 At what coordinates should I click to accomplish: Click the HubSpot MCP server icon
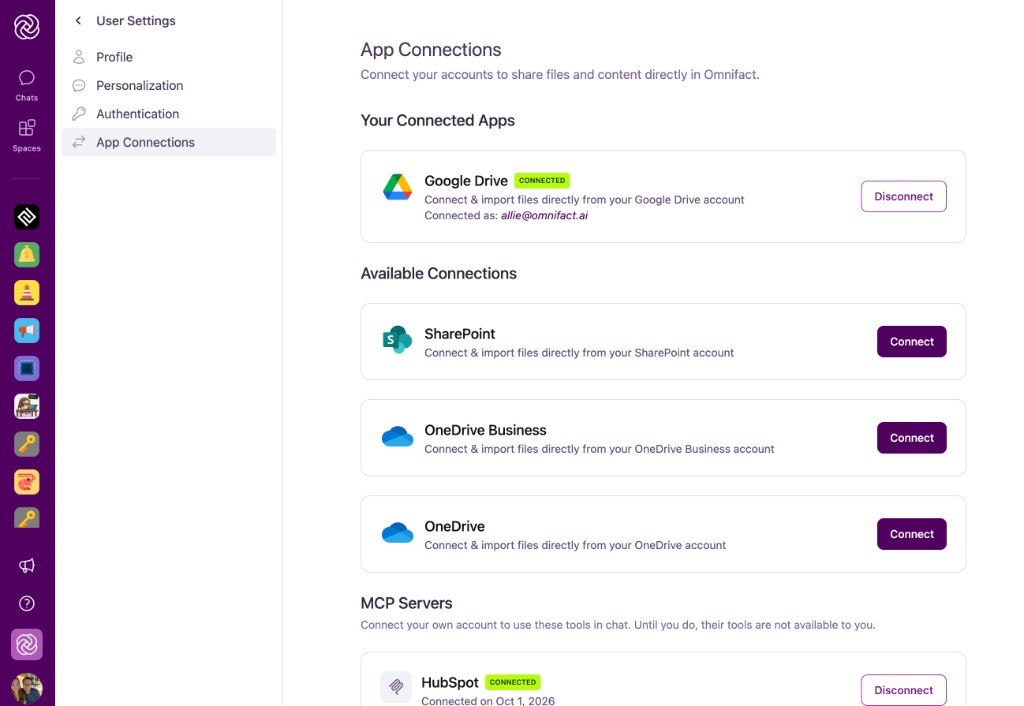click(x=396, y=686)
